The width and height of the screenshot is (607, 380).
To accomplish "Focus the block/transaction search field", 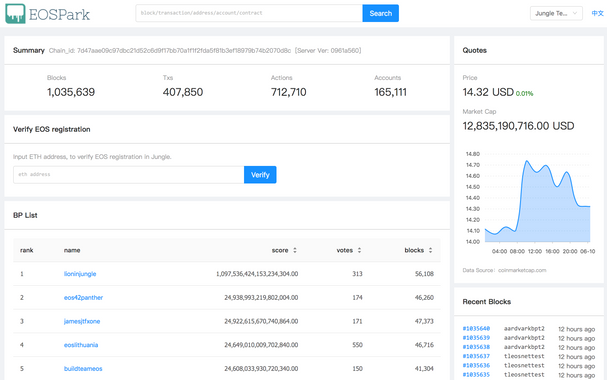I will pos(249,13).
